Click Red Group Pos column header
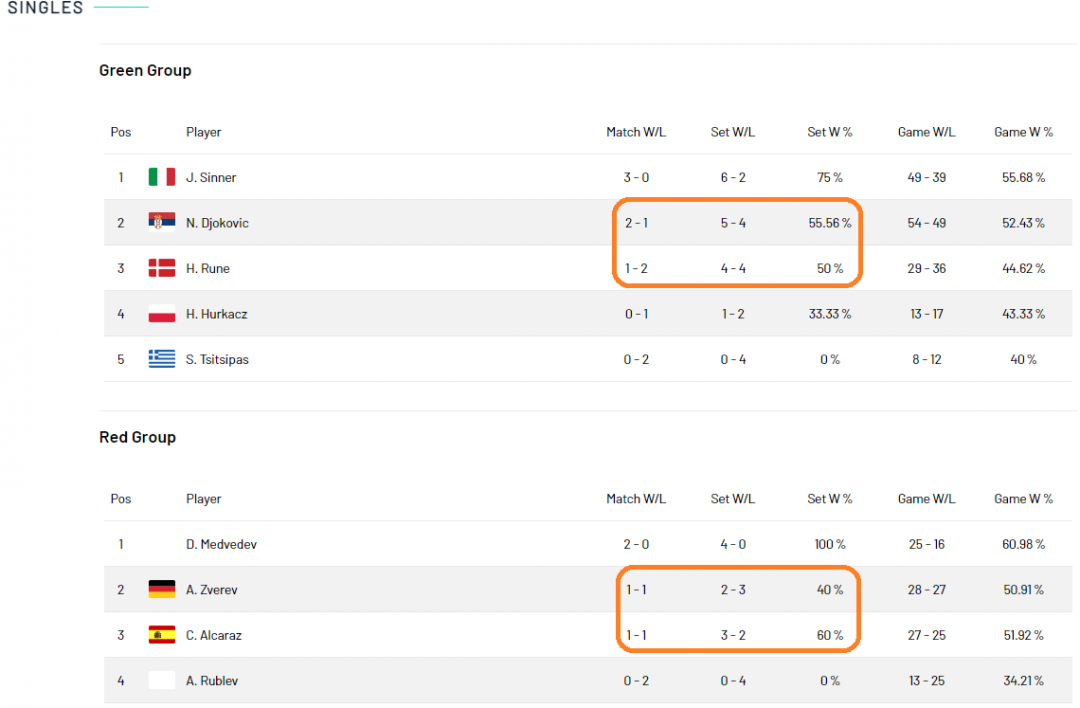This screenshot has width=1080, height=708. [121, 499]
